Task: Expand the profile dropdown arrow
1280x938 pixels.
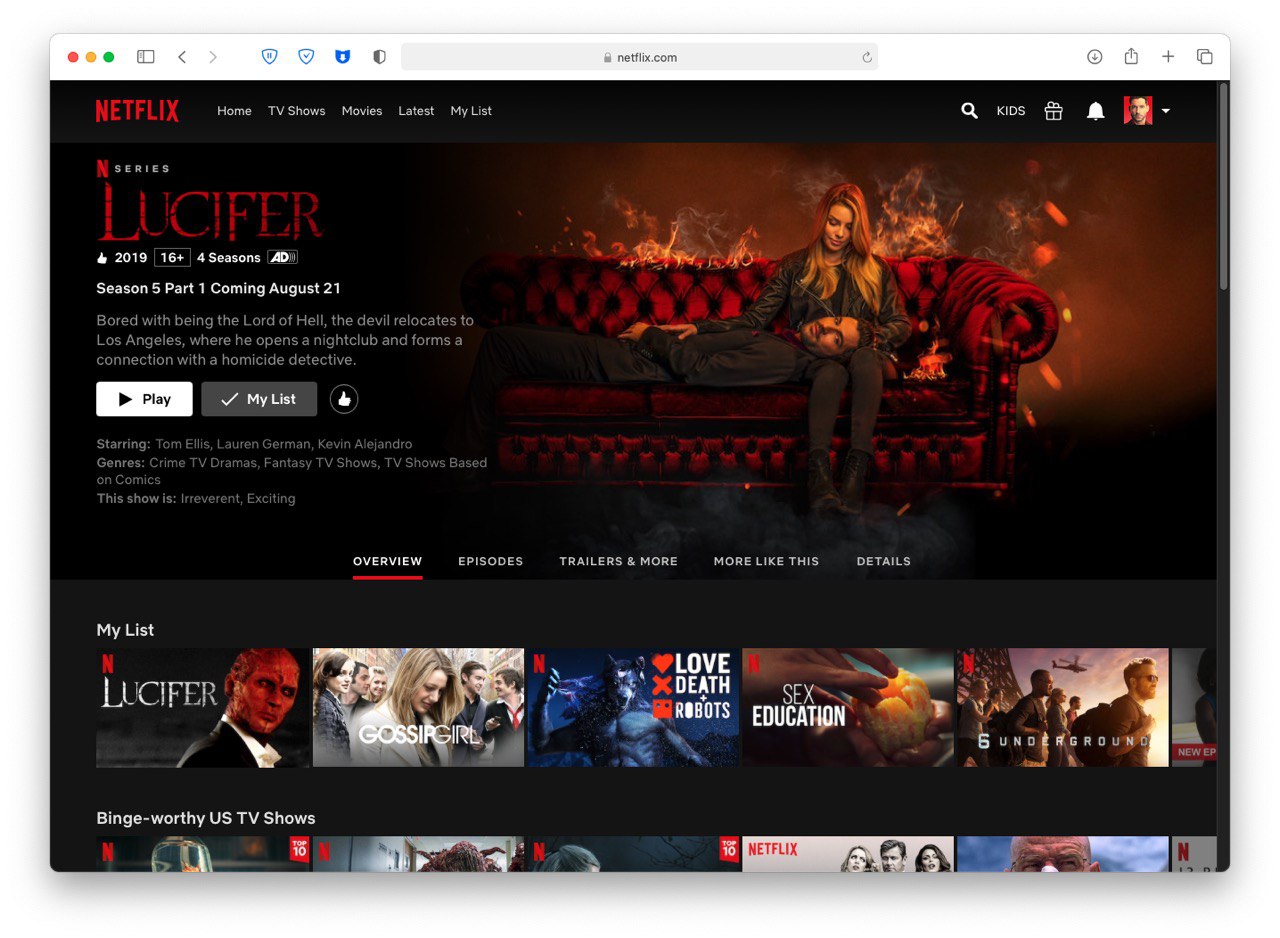Action: tap(1166, 111)
